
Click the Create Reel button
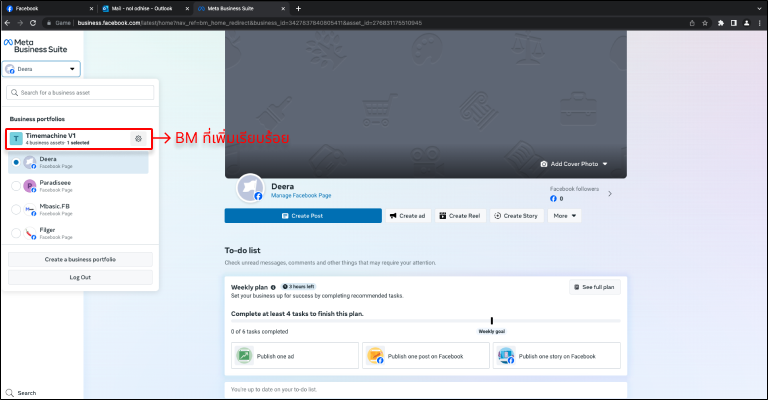point(460,216)
